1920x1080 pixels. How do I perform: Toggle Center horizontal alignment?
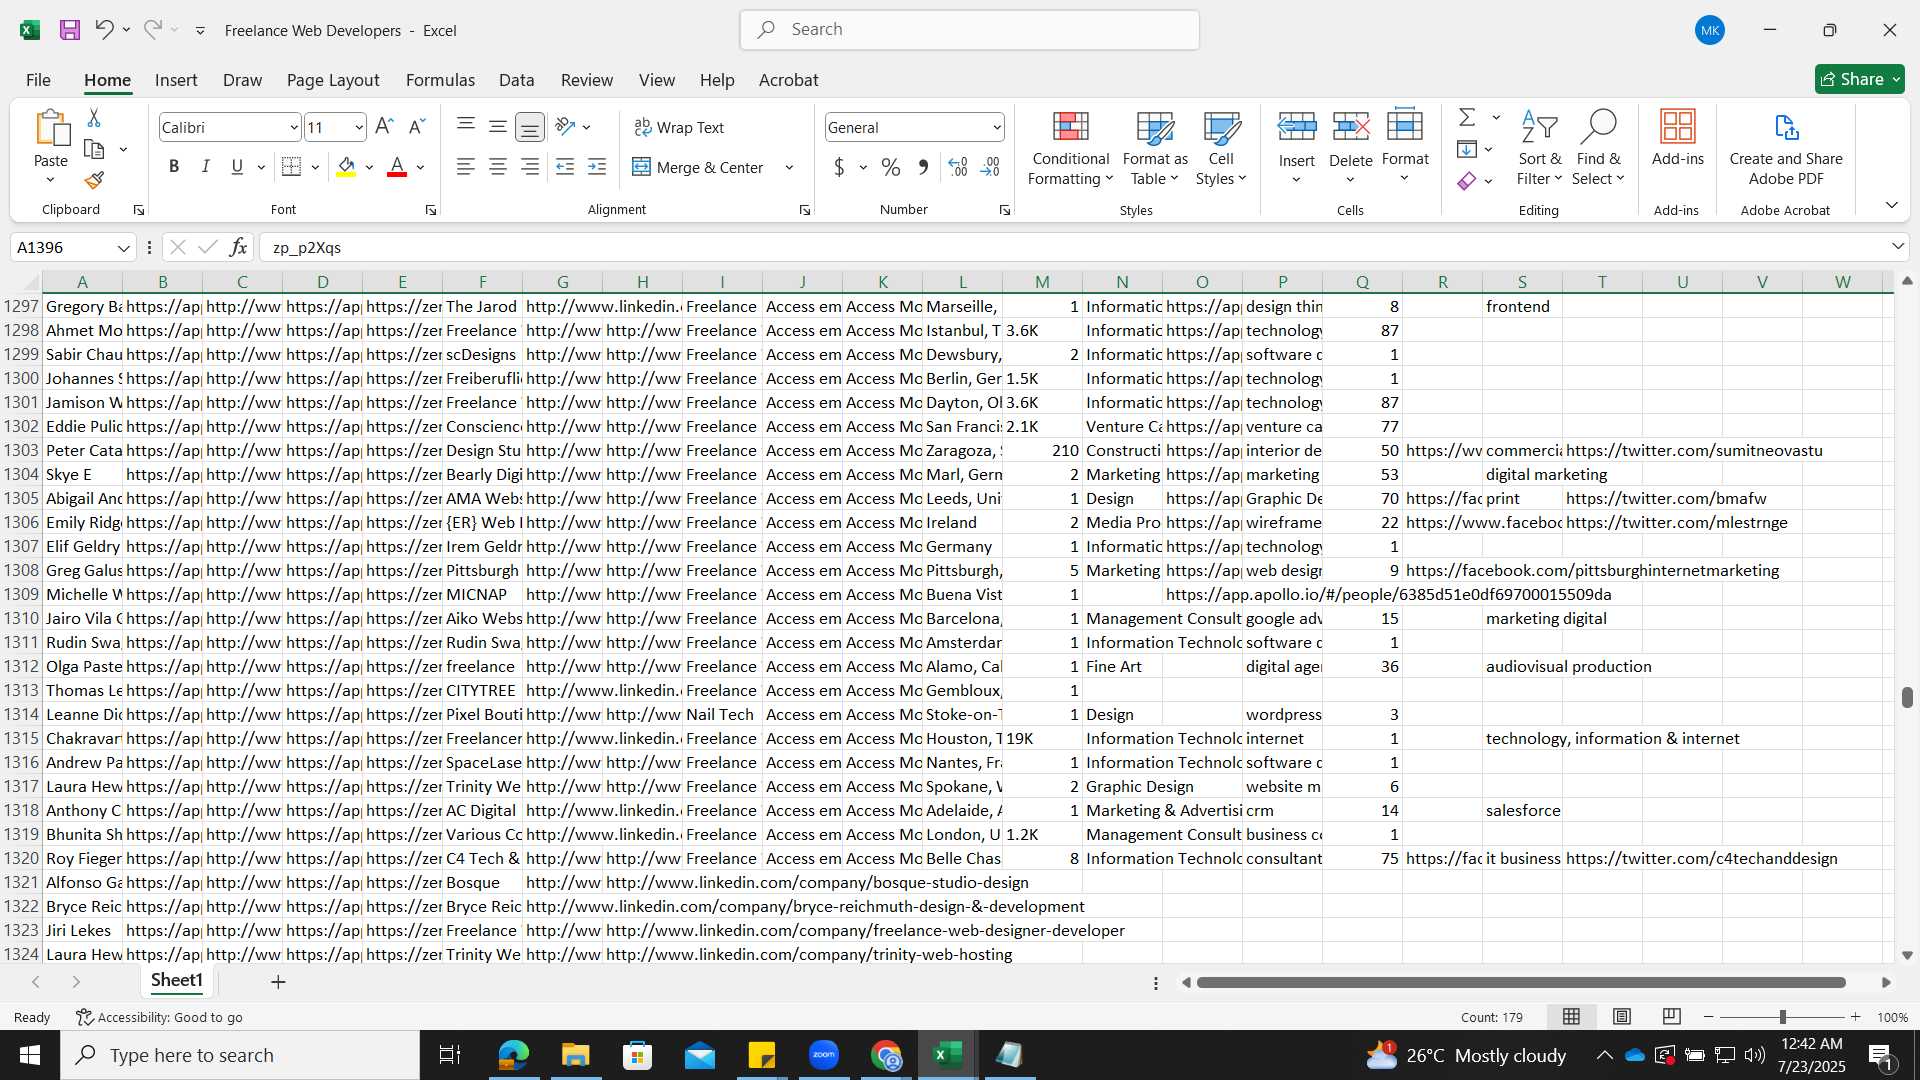pos(498,167)
